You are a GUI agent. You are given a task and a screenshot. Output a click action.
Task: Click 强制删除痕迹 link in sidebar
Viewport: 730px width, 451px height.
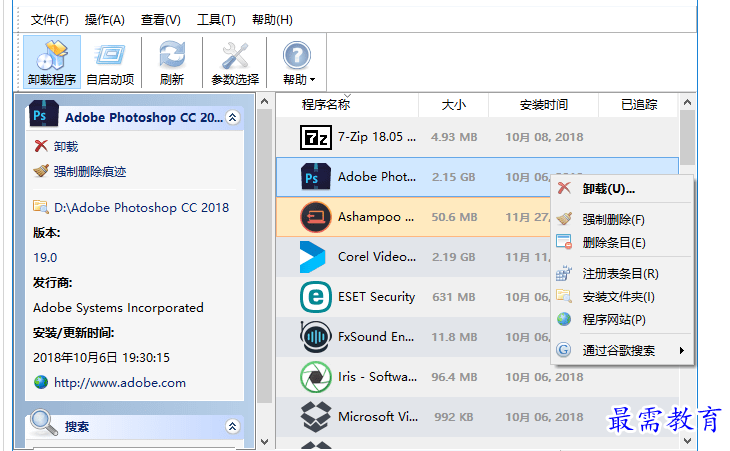point(90,172)
